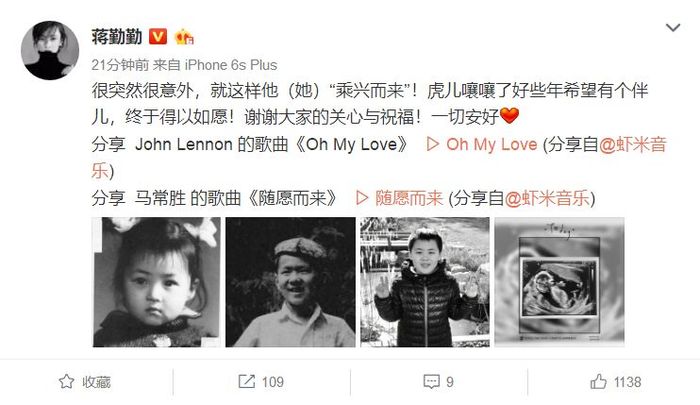
Task: Click the repost share icon
Action: [x=246, y=382]
